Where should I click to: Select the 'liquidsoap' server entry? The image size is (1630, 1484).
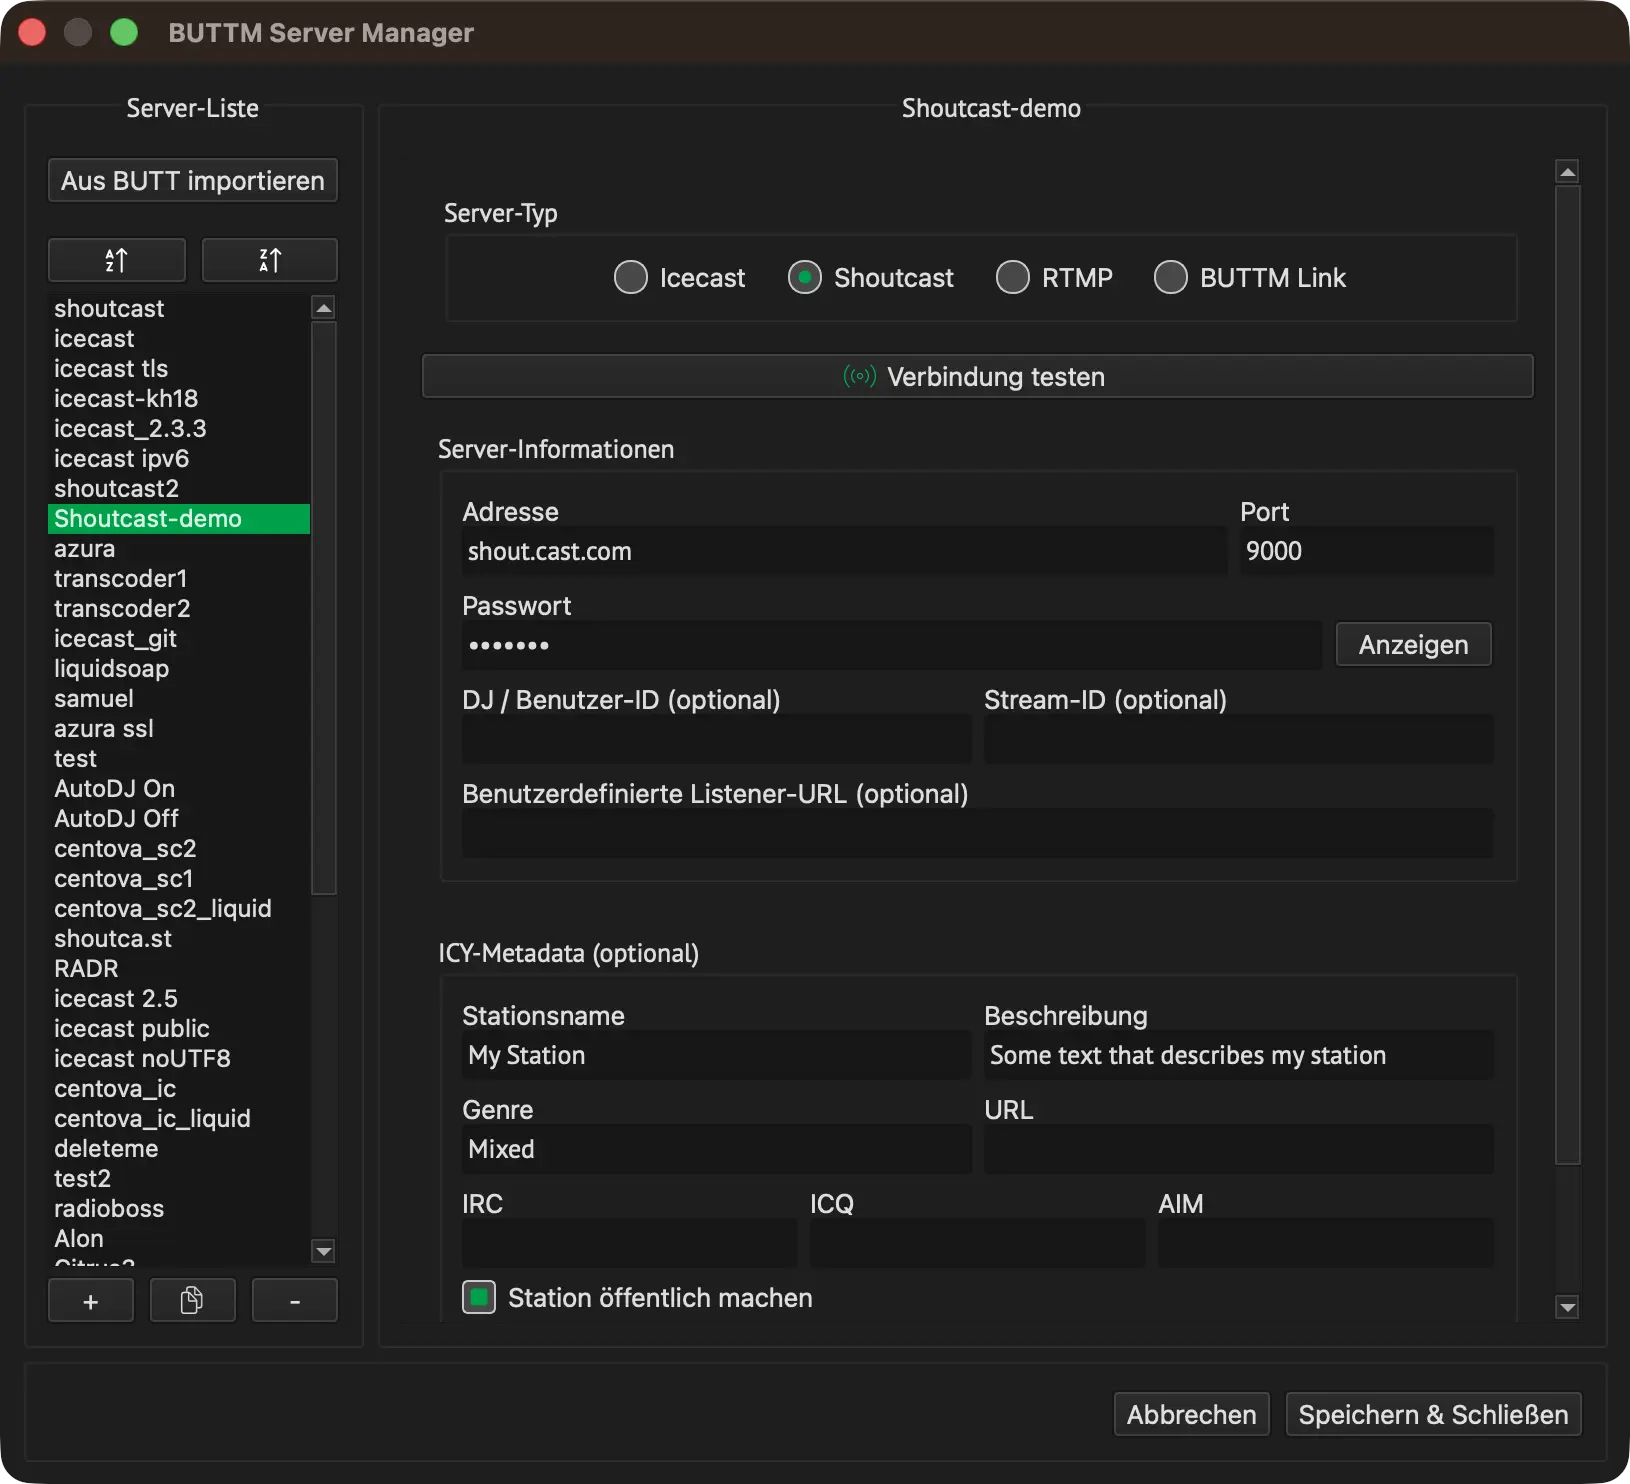click(x=179, y=669)
